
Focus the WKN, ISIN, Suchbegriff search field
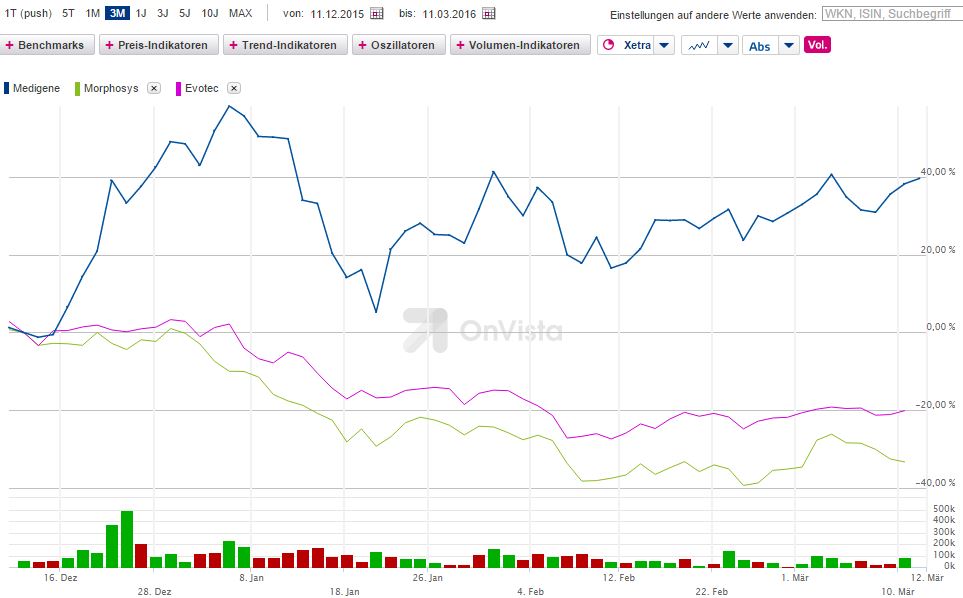[x=892, y=13]
